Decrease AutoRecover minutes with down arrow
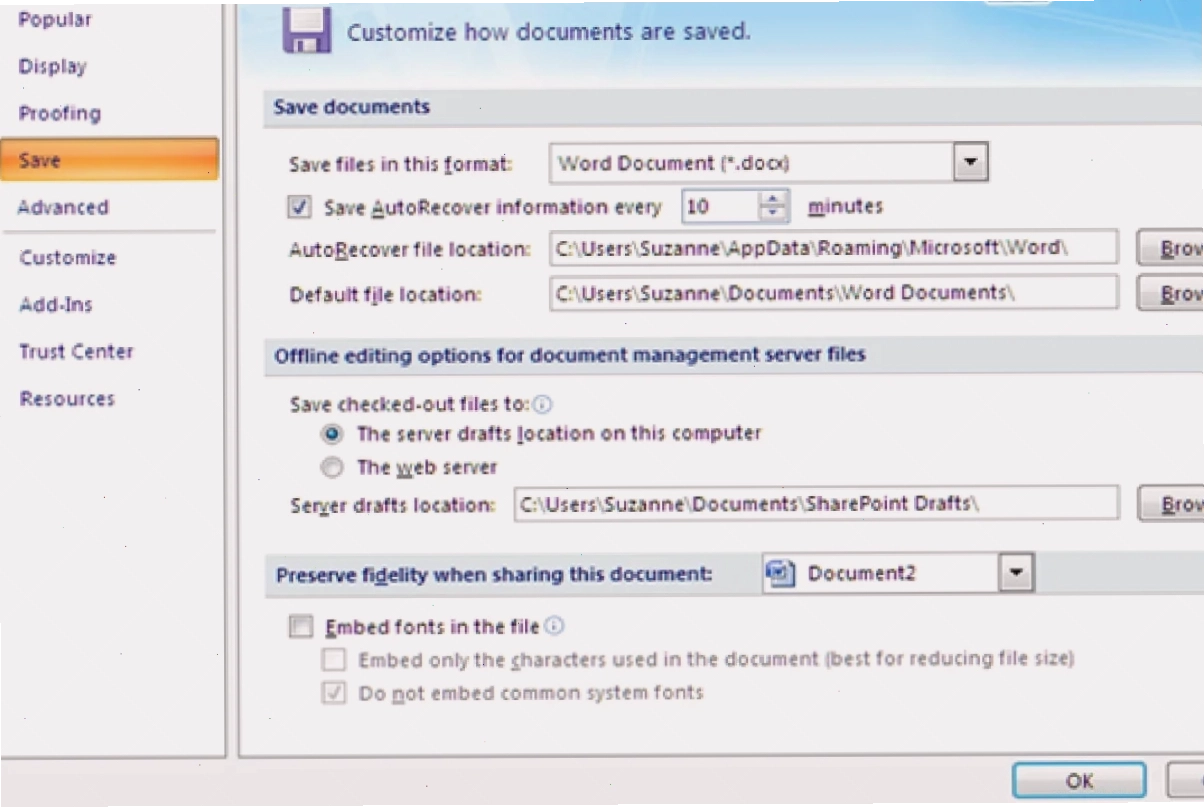The width and height of the screenshot is (1204, 808). click(x=775, y=215)
